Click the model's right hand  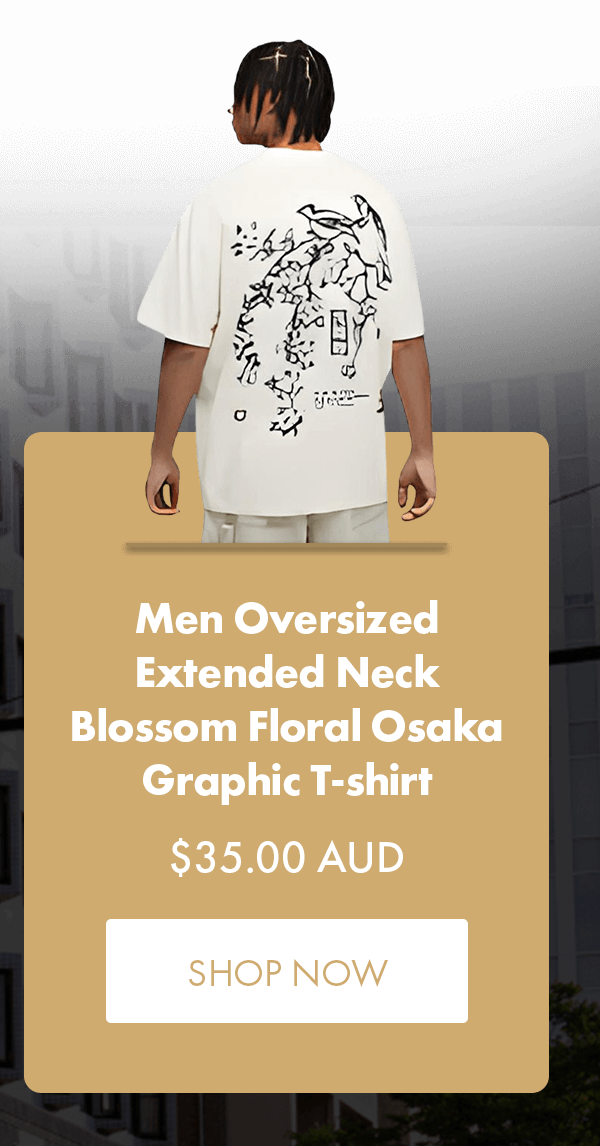417,486
